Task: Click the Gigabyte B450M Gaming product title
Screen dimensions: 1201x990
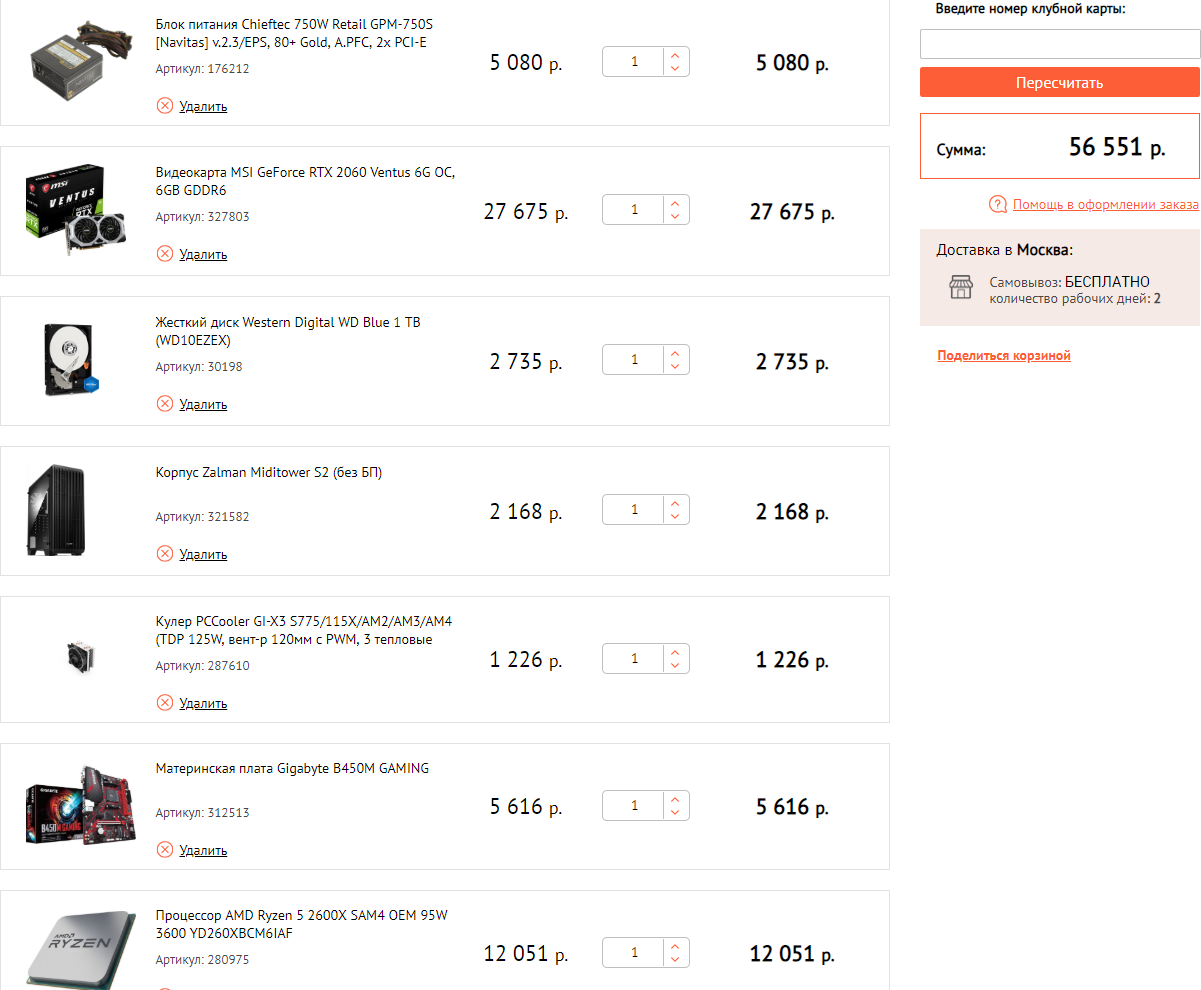Action: tap(292, 769)
